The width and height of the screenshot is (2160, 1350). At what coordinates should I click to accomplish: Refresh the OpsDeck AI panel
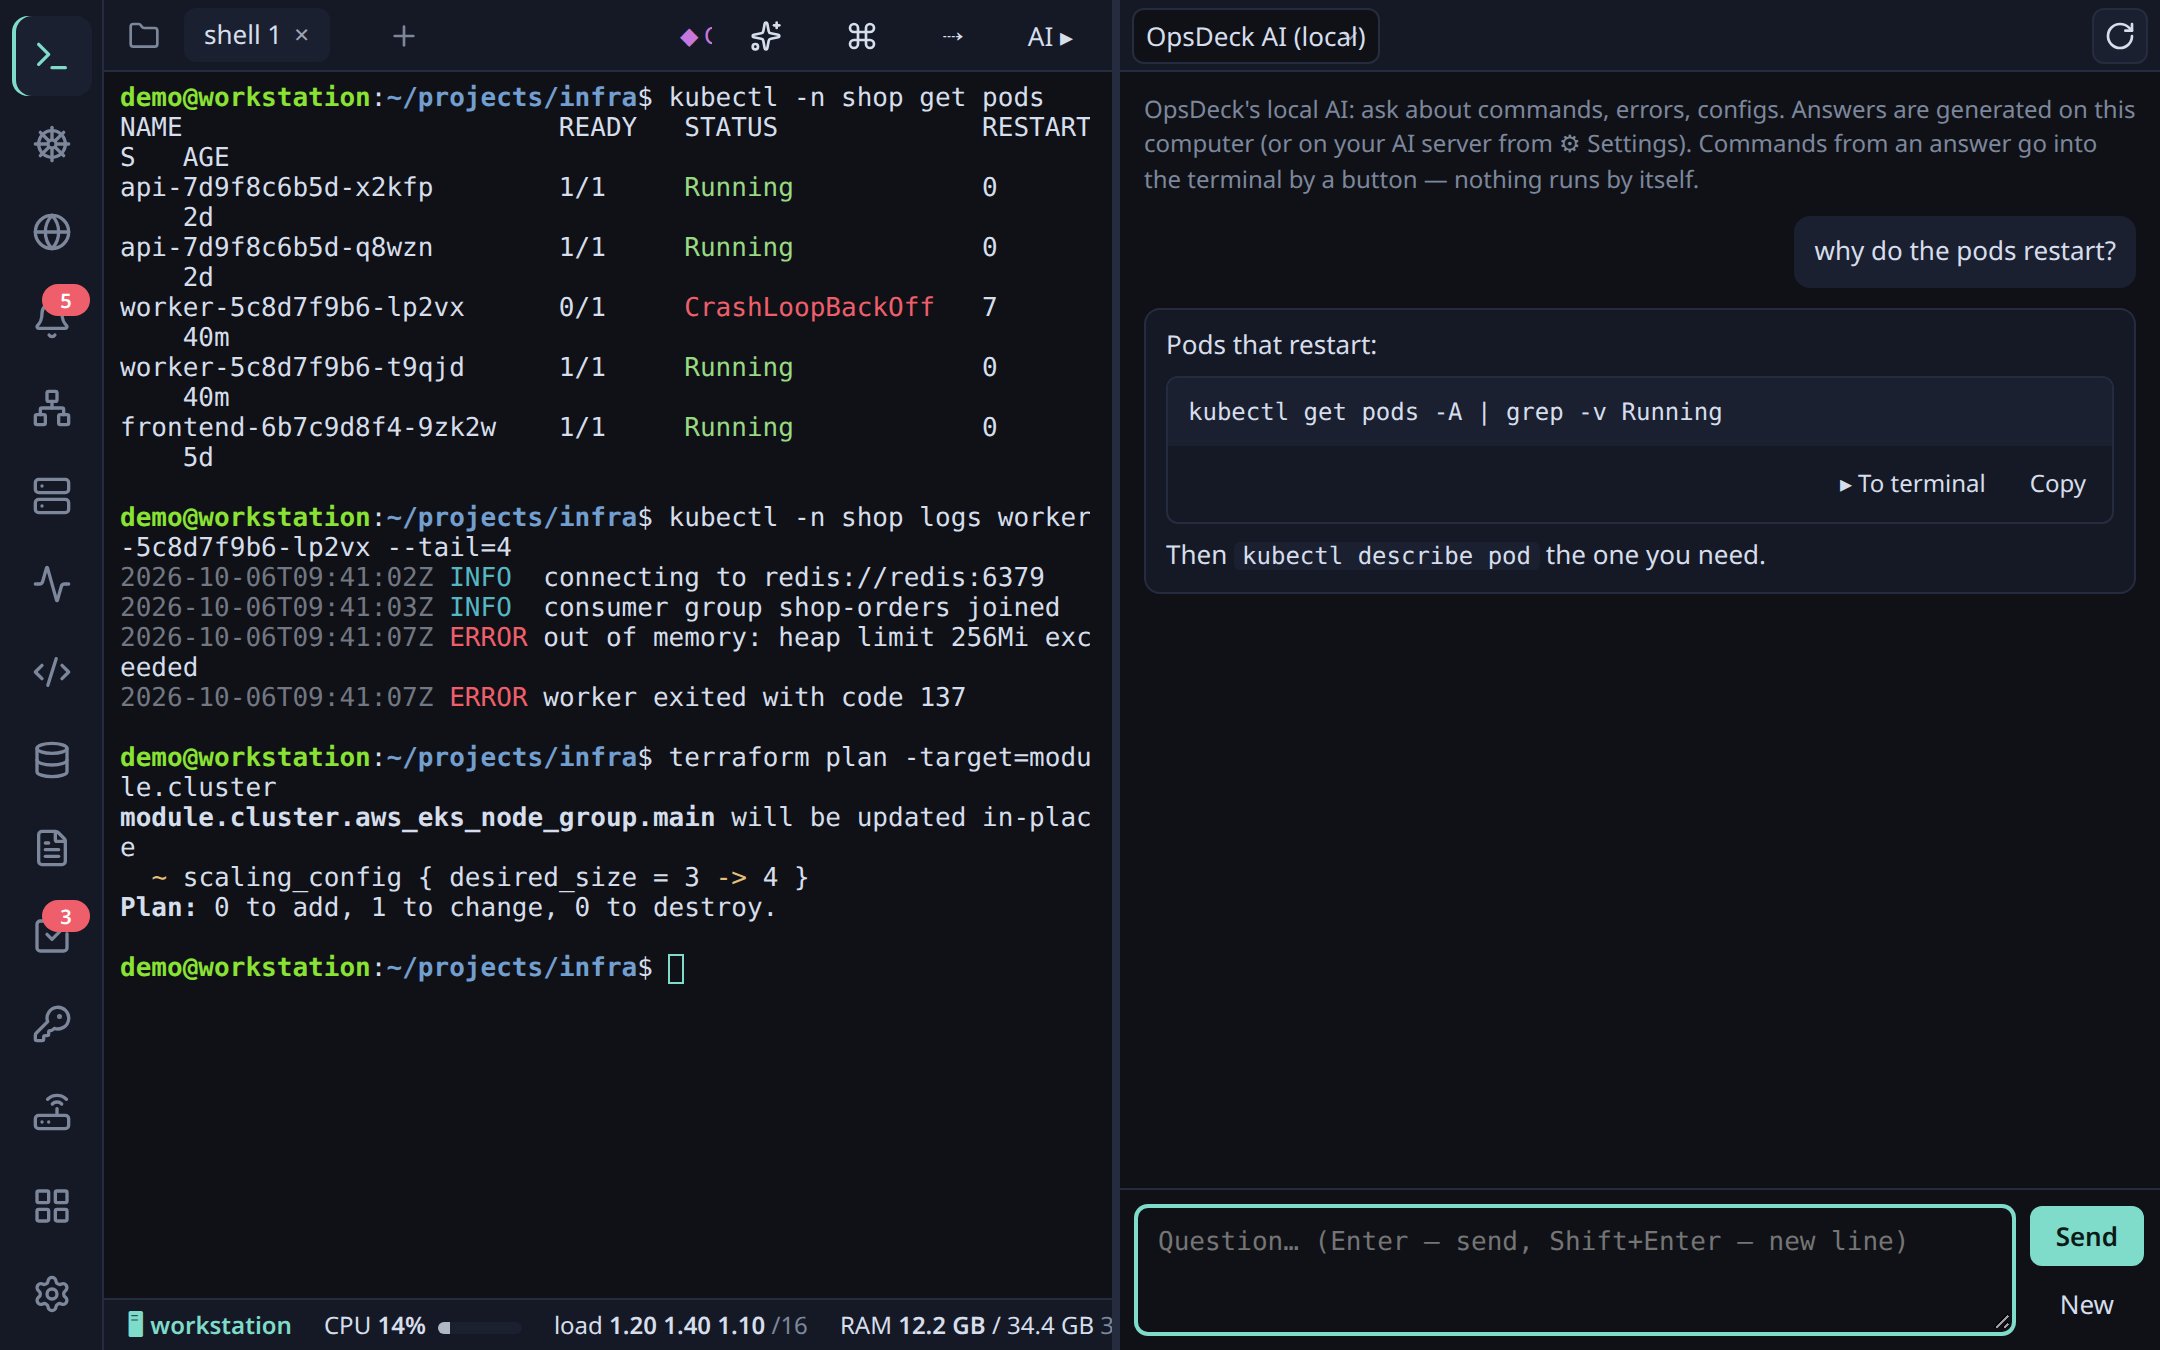click(2119, 36)
